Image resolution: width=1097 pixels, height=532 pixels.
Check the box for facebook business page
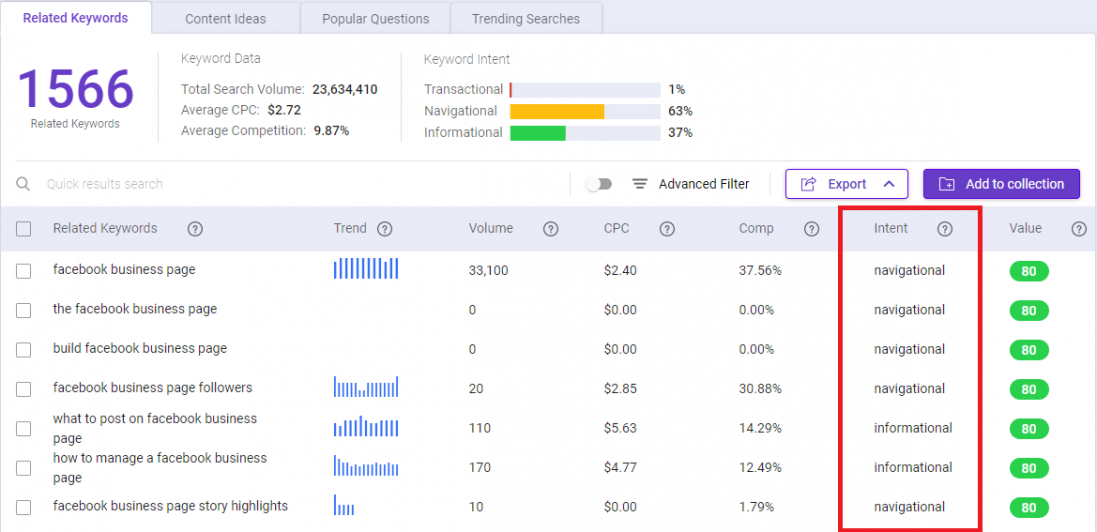(23, 271)
